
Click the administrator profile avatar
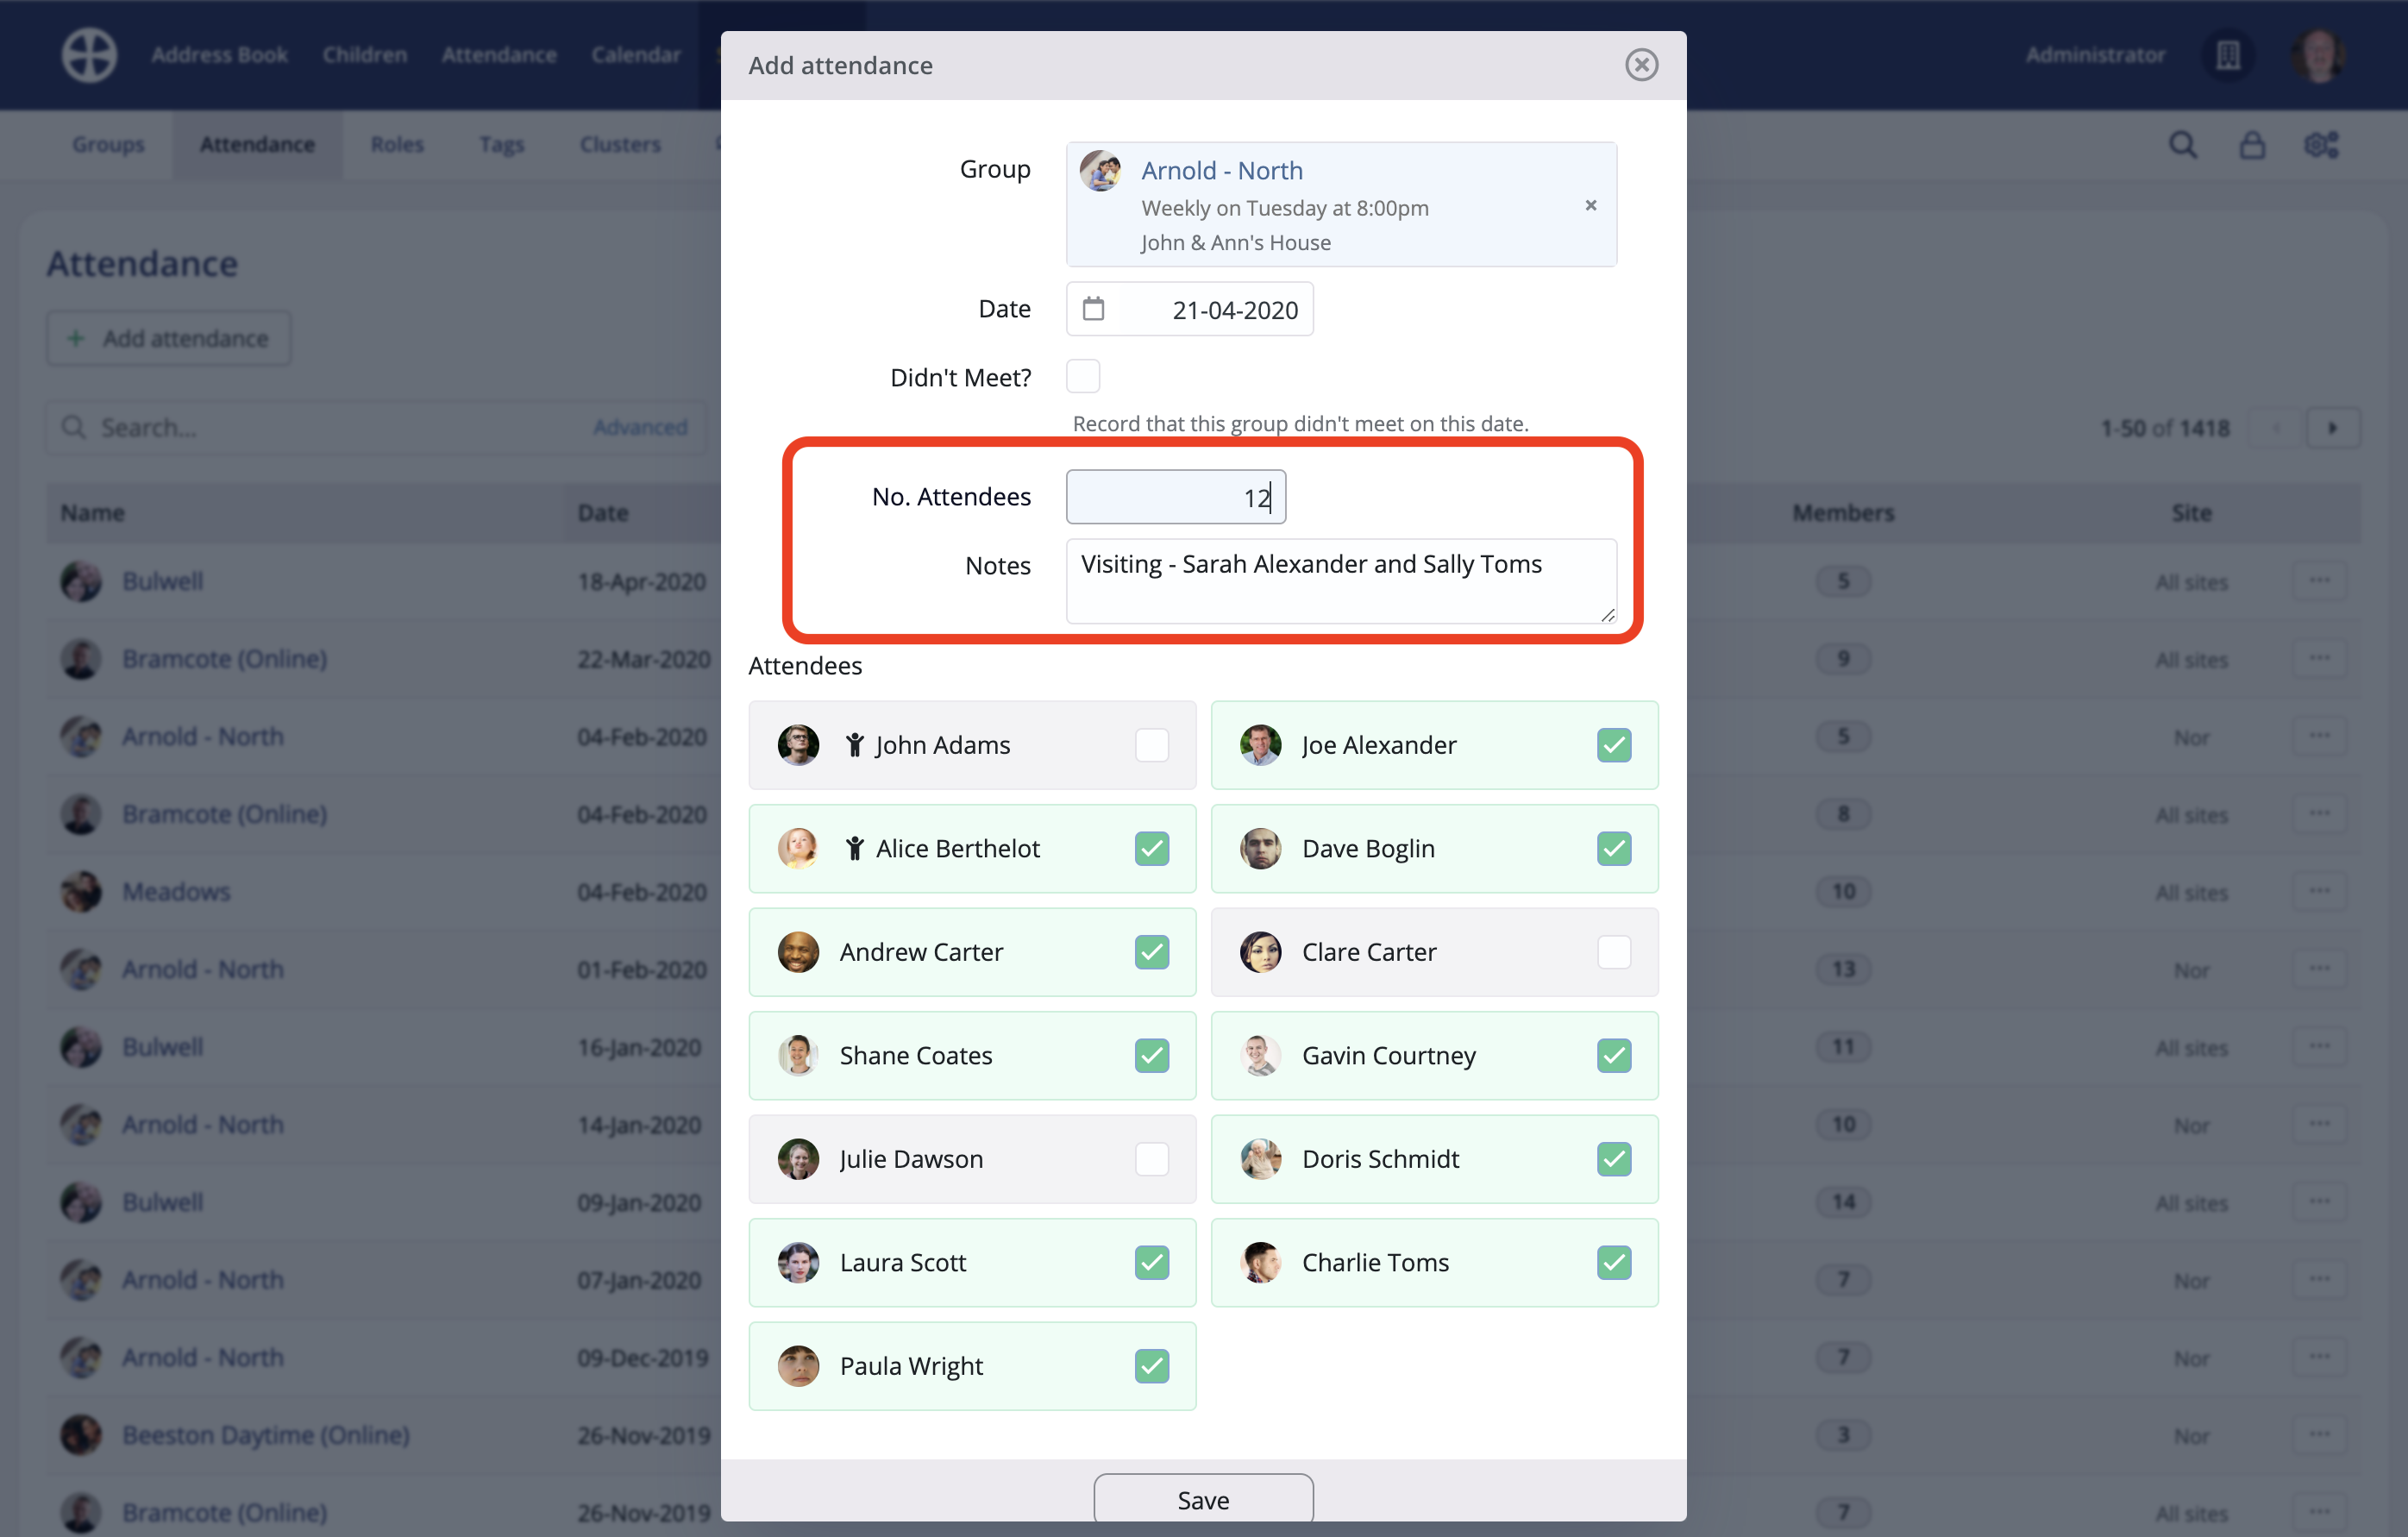pos(2318,55)
